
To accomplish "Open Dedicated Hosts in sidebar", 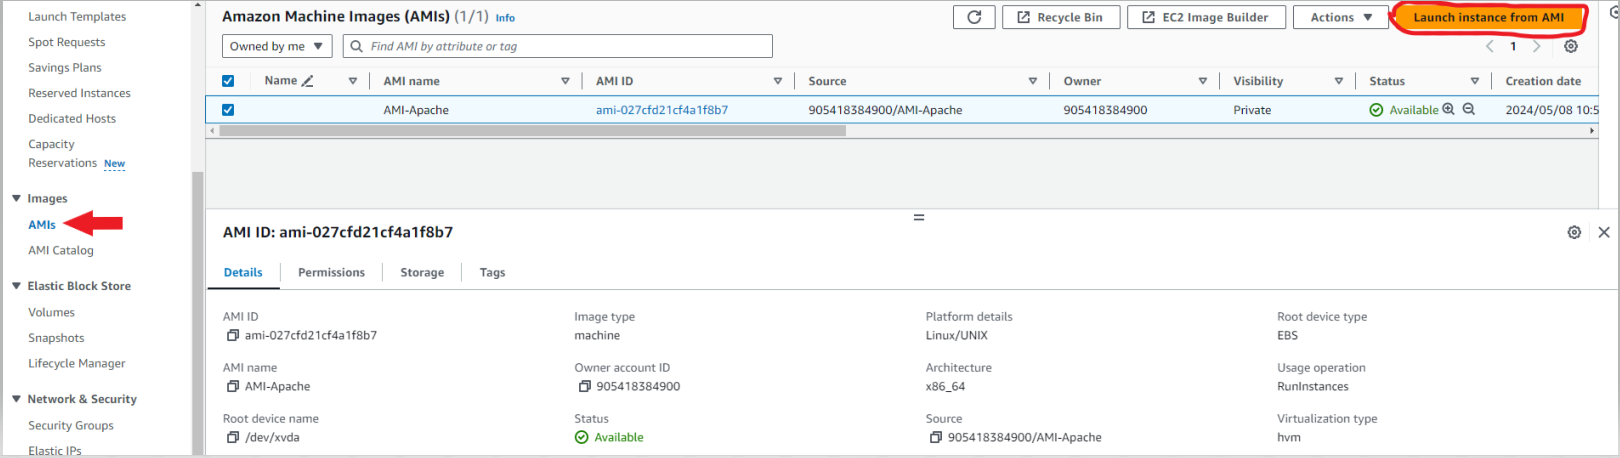I will (x=72, y=118).
